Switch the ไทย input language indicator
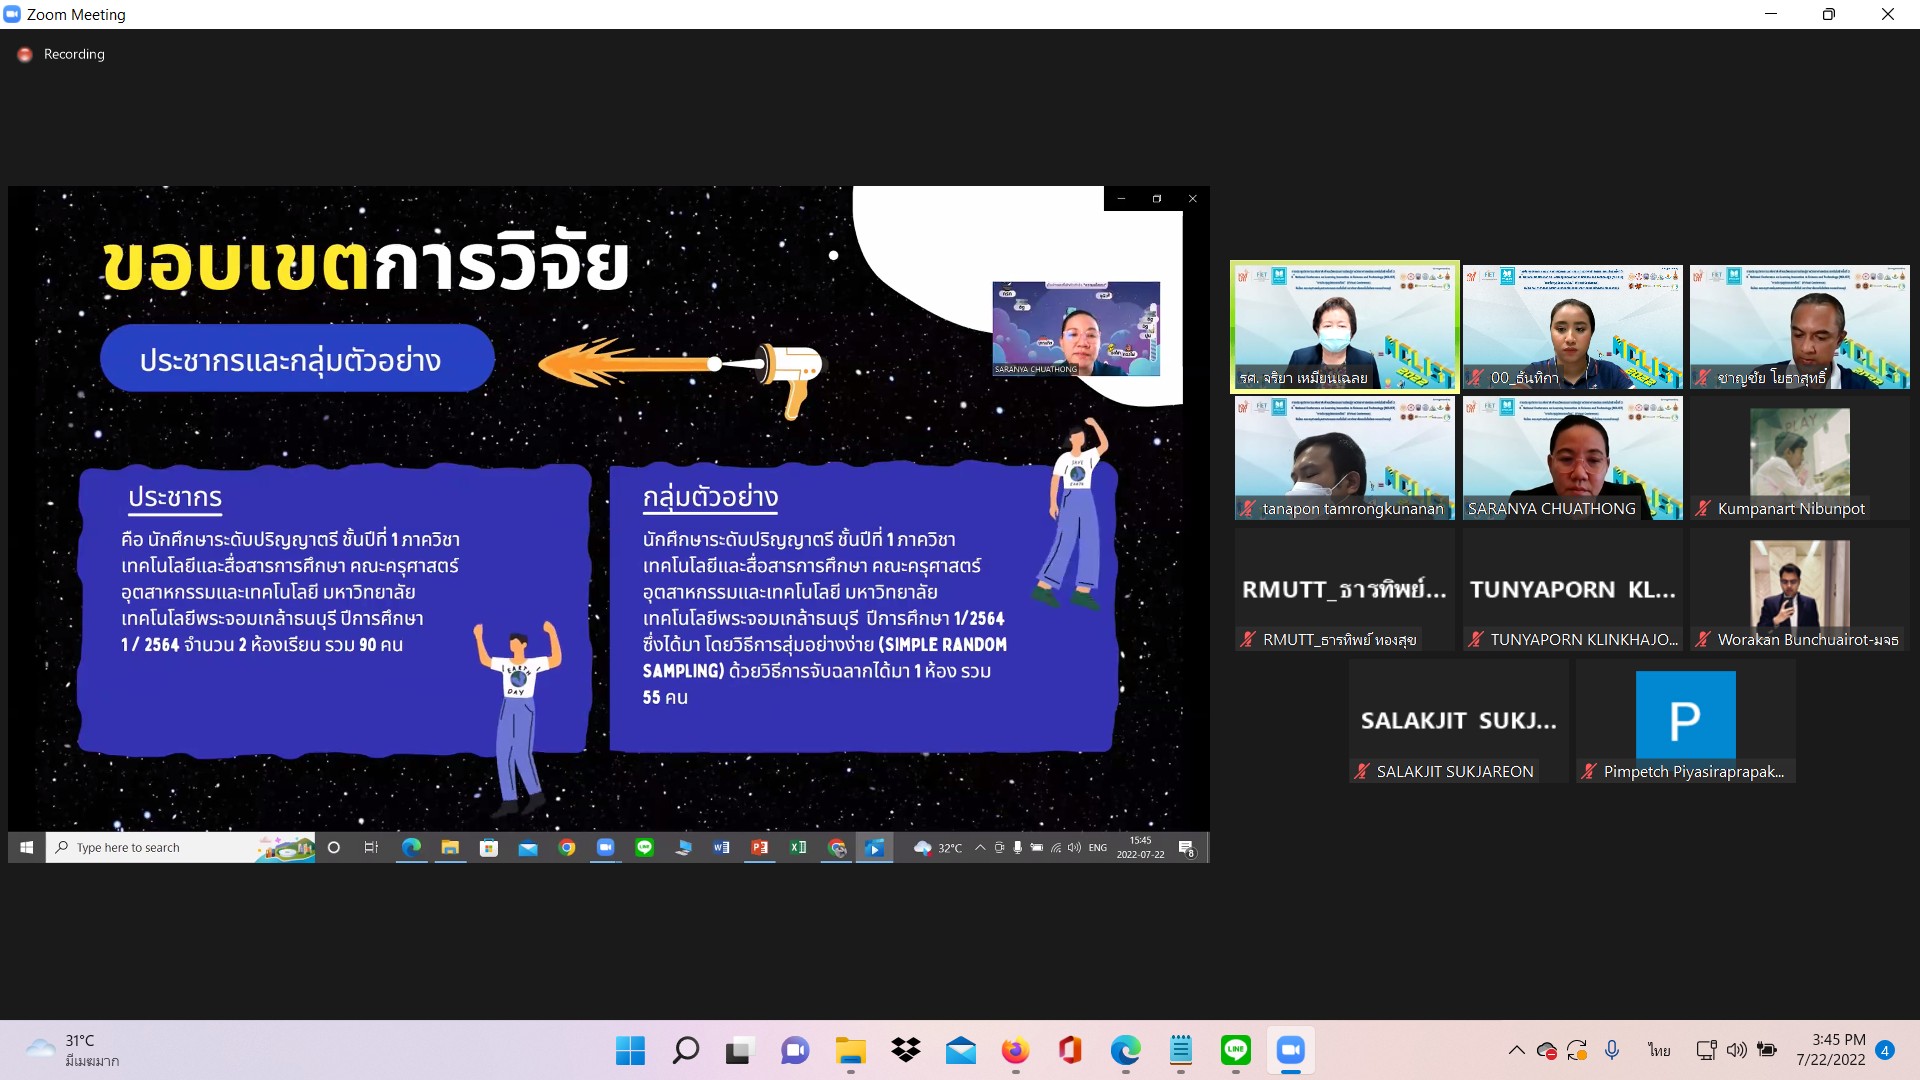The width and height of the screenshot is (1920, 1080). (x=1659, y=1050)
